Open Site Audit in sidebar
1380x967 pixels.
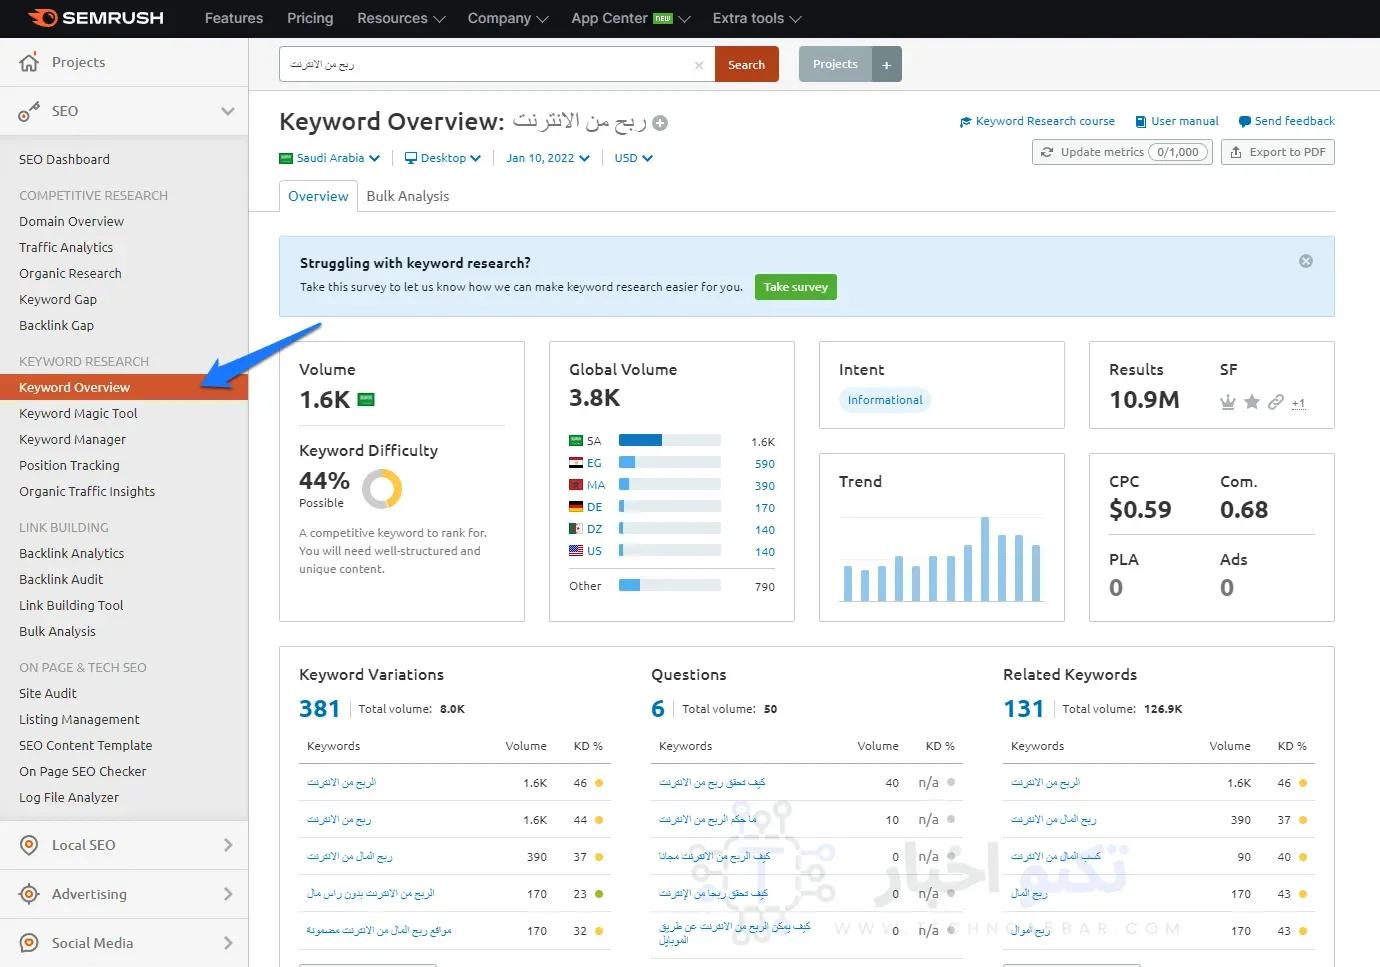47,693
